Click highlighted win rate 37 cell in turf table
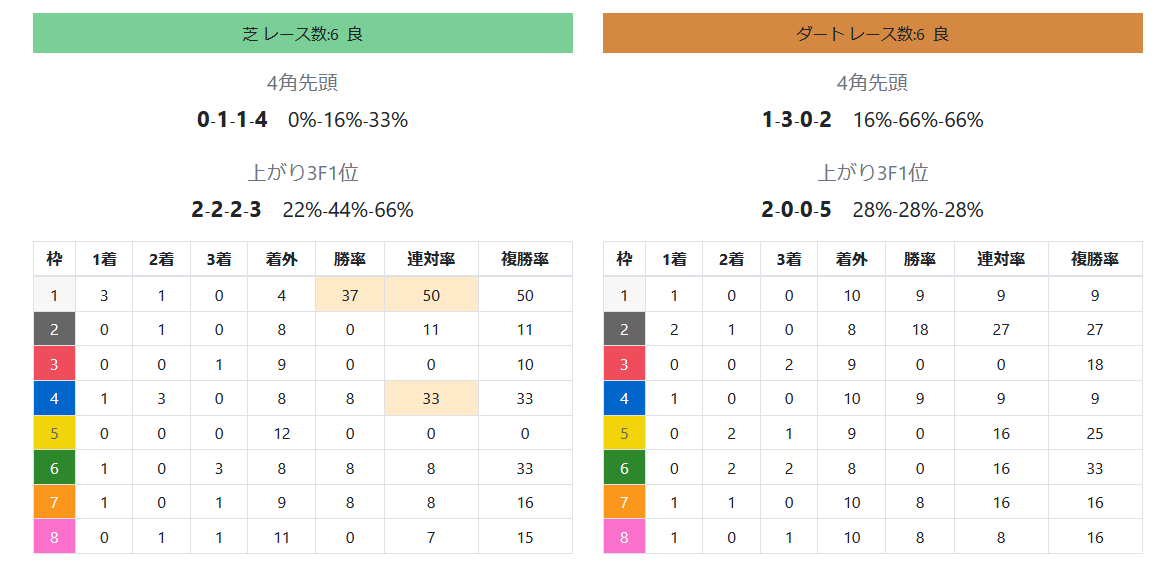Image resolution: width=1159 pixels, height=571 pixels. [349, 295]
